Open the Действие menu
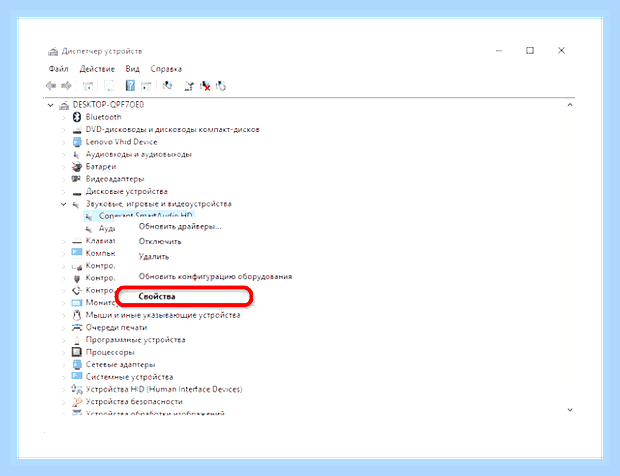Screen dimensions: 620x476 [97, 69]
